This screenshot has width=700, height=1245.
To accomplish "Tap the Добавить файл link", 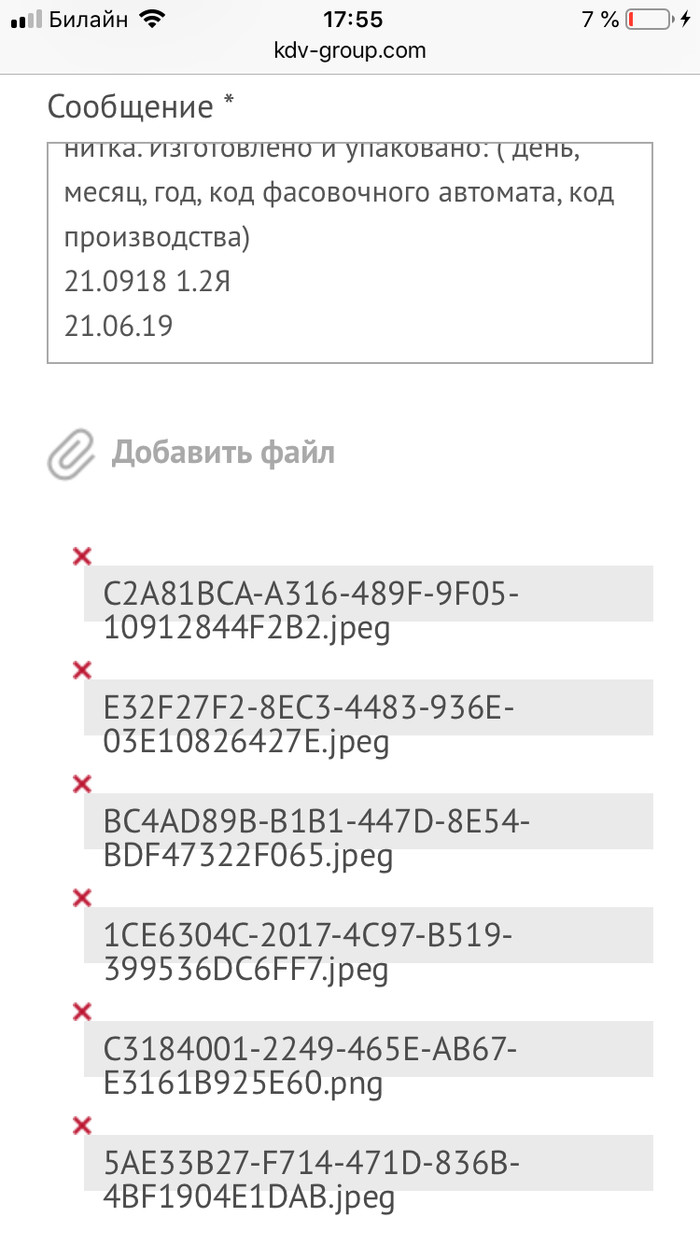I will (222, 453).
